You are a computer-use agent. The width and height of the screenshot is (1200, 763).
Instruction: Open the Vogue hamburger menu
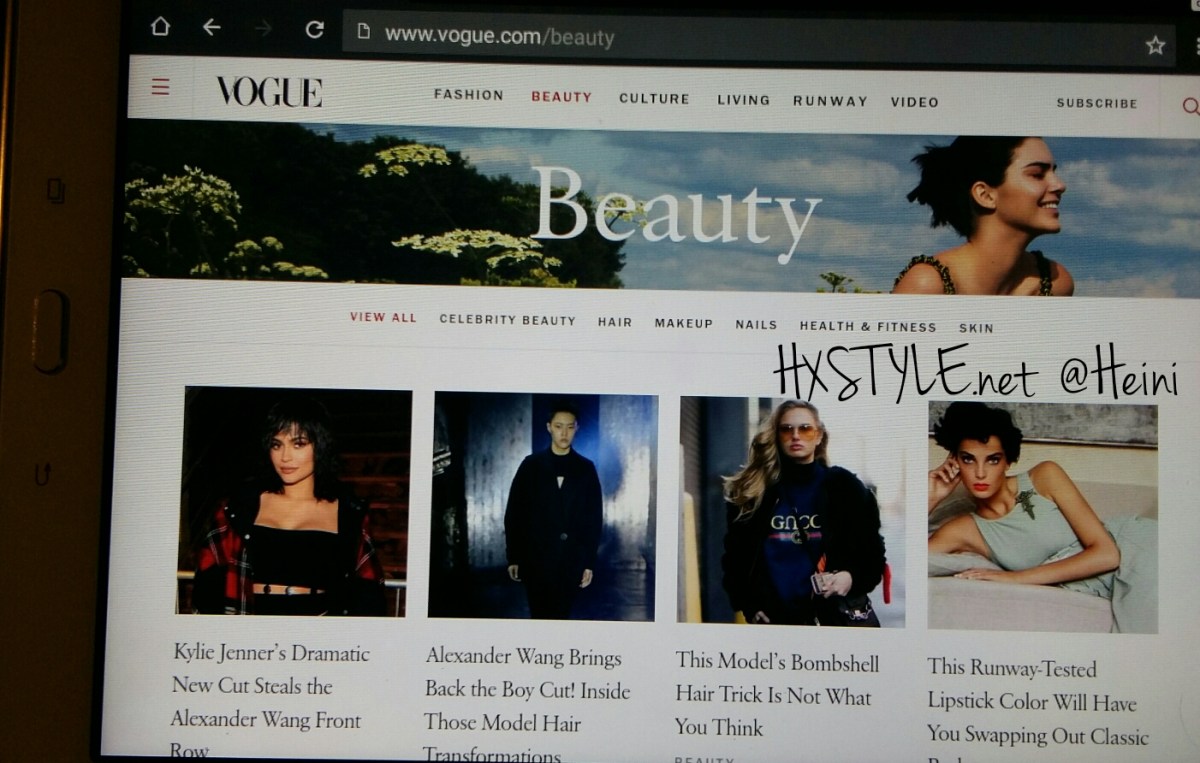160,87
